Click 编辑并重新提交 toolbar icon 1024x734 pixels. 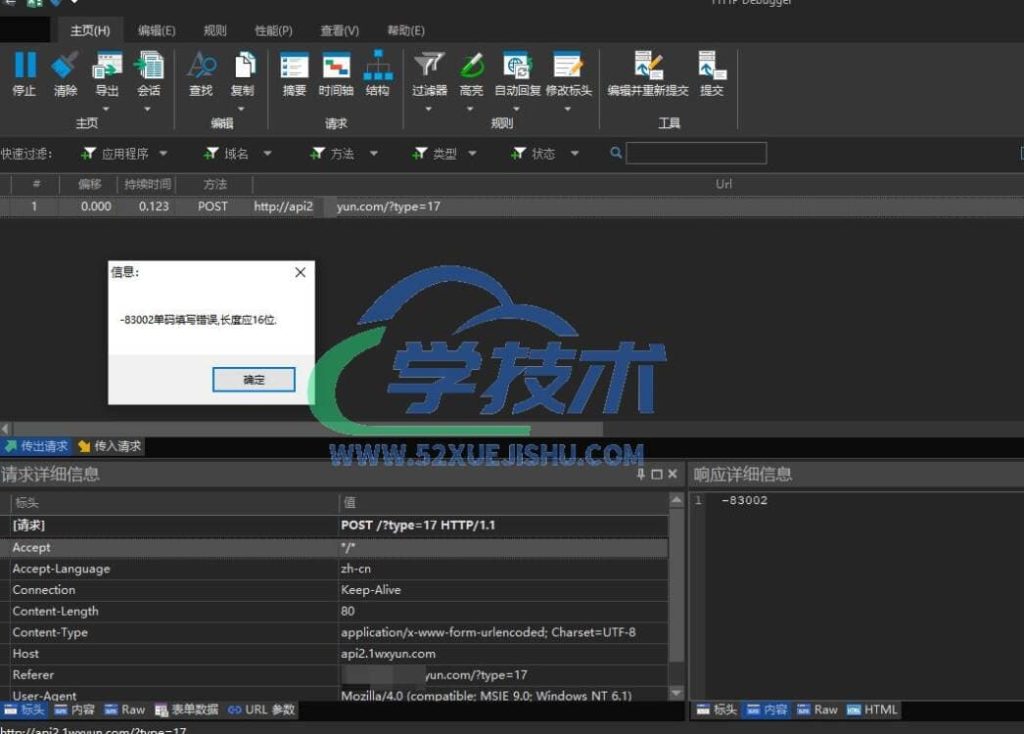tap(648, 66)
